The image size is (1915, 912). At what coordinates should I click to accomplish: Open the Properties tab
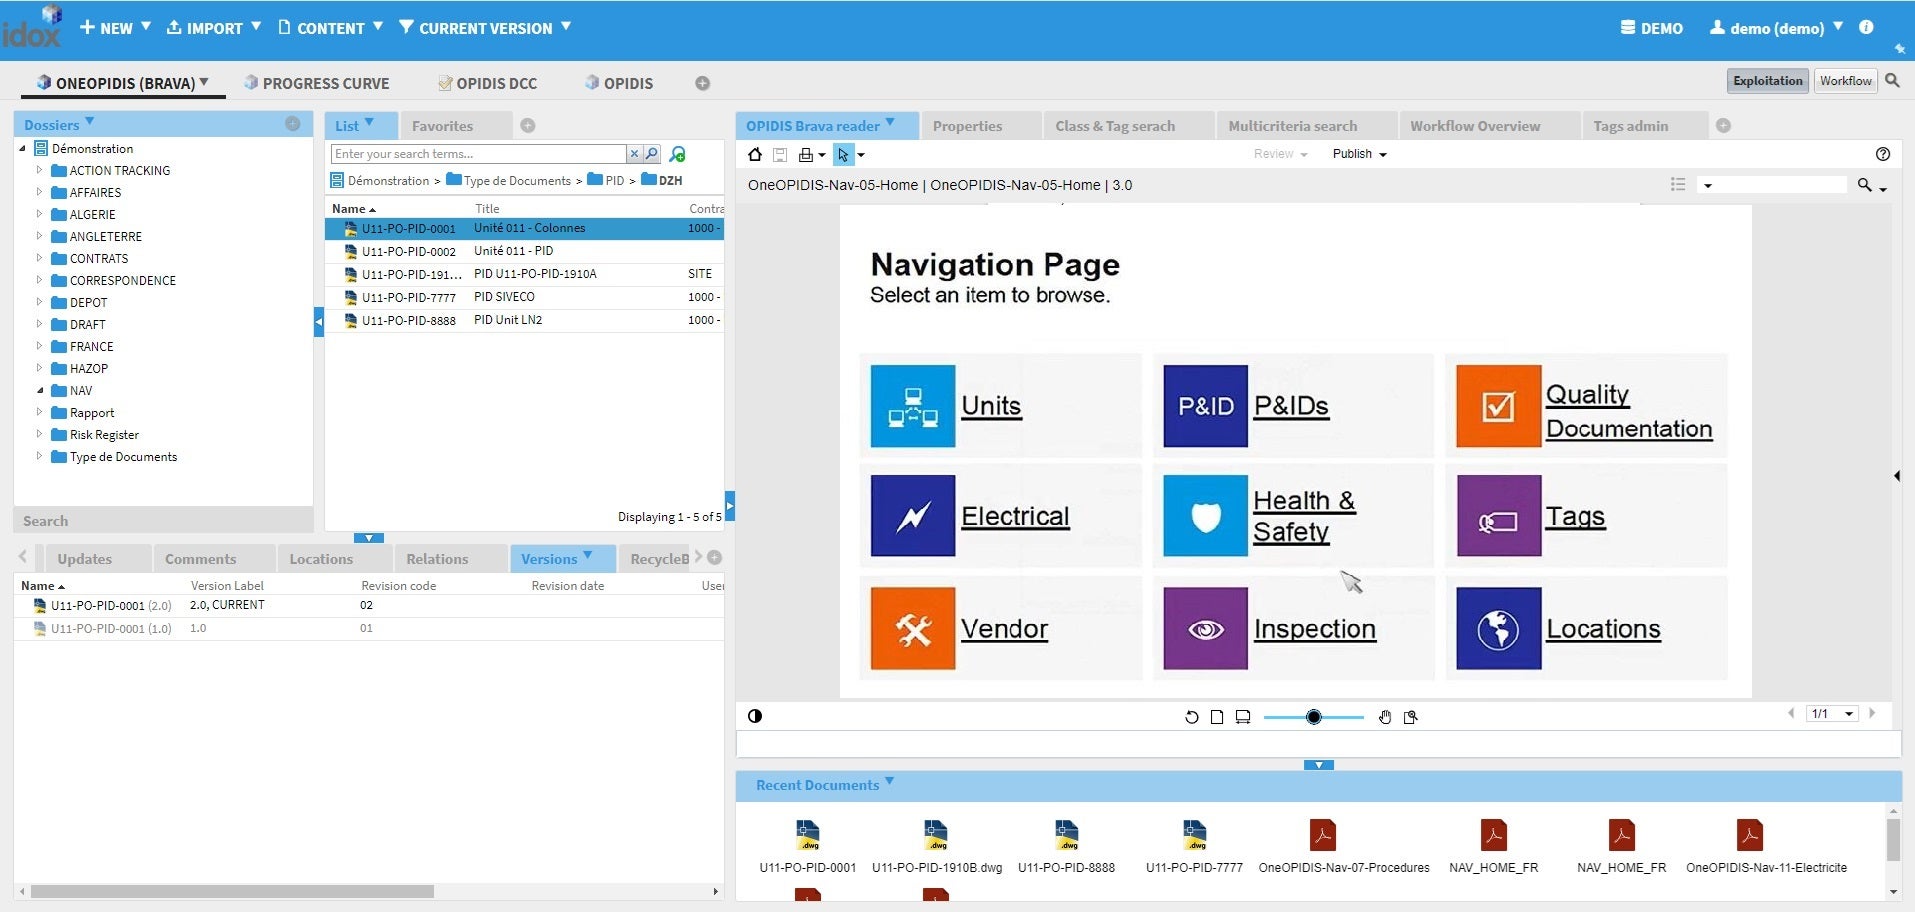967,126
